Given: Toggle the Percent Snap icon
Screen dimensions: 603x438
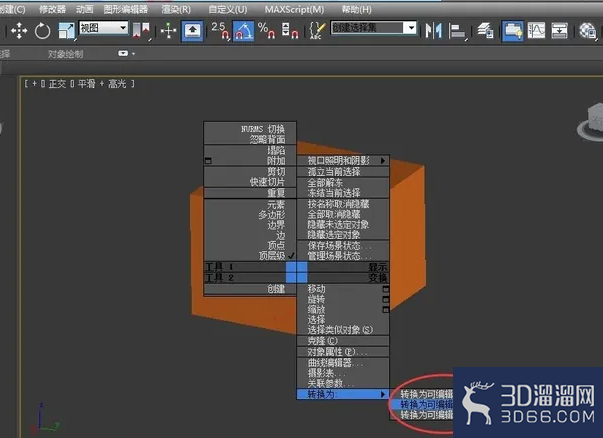Looking at the screenshot, I should [x=267, y=31].
